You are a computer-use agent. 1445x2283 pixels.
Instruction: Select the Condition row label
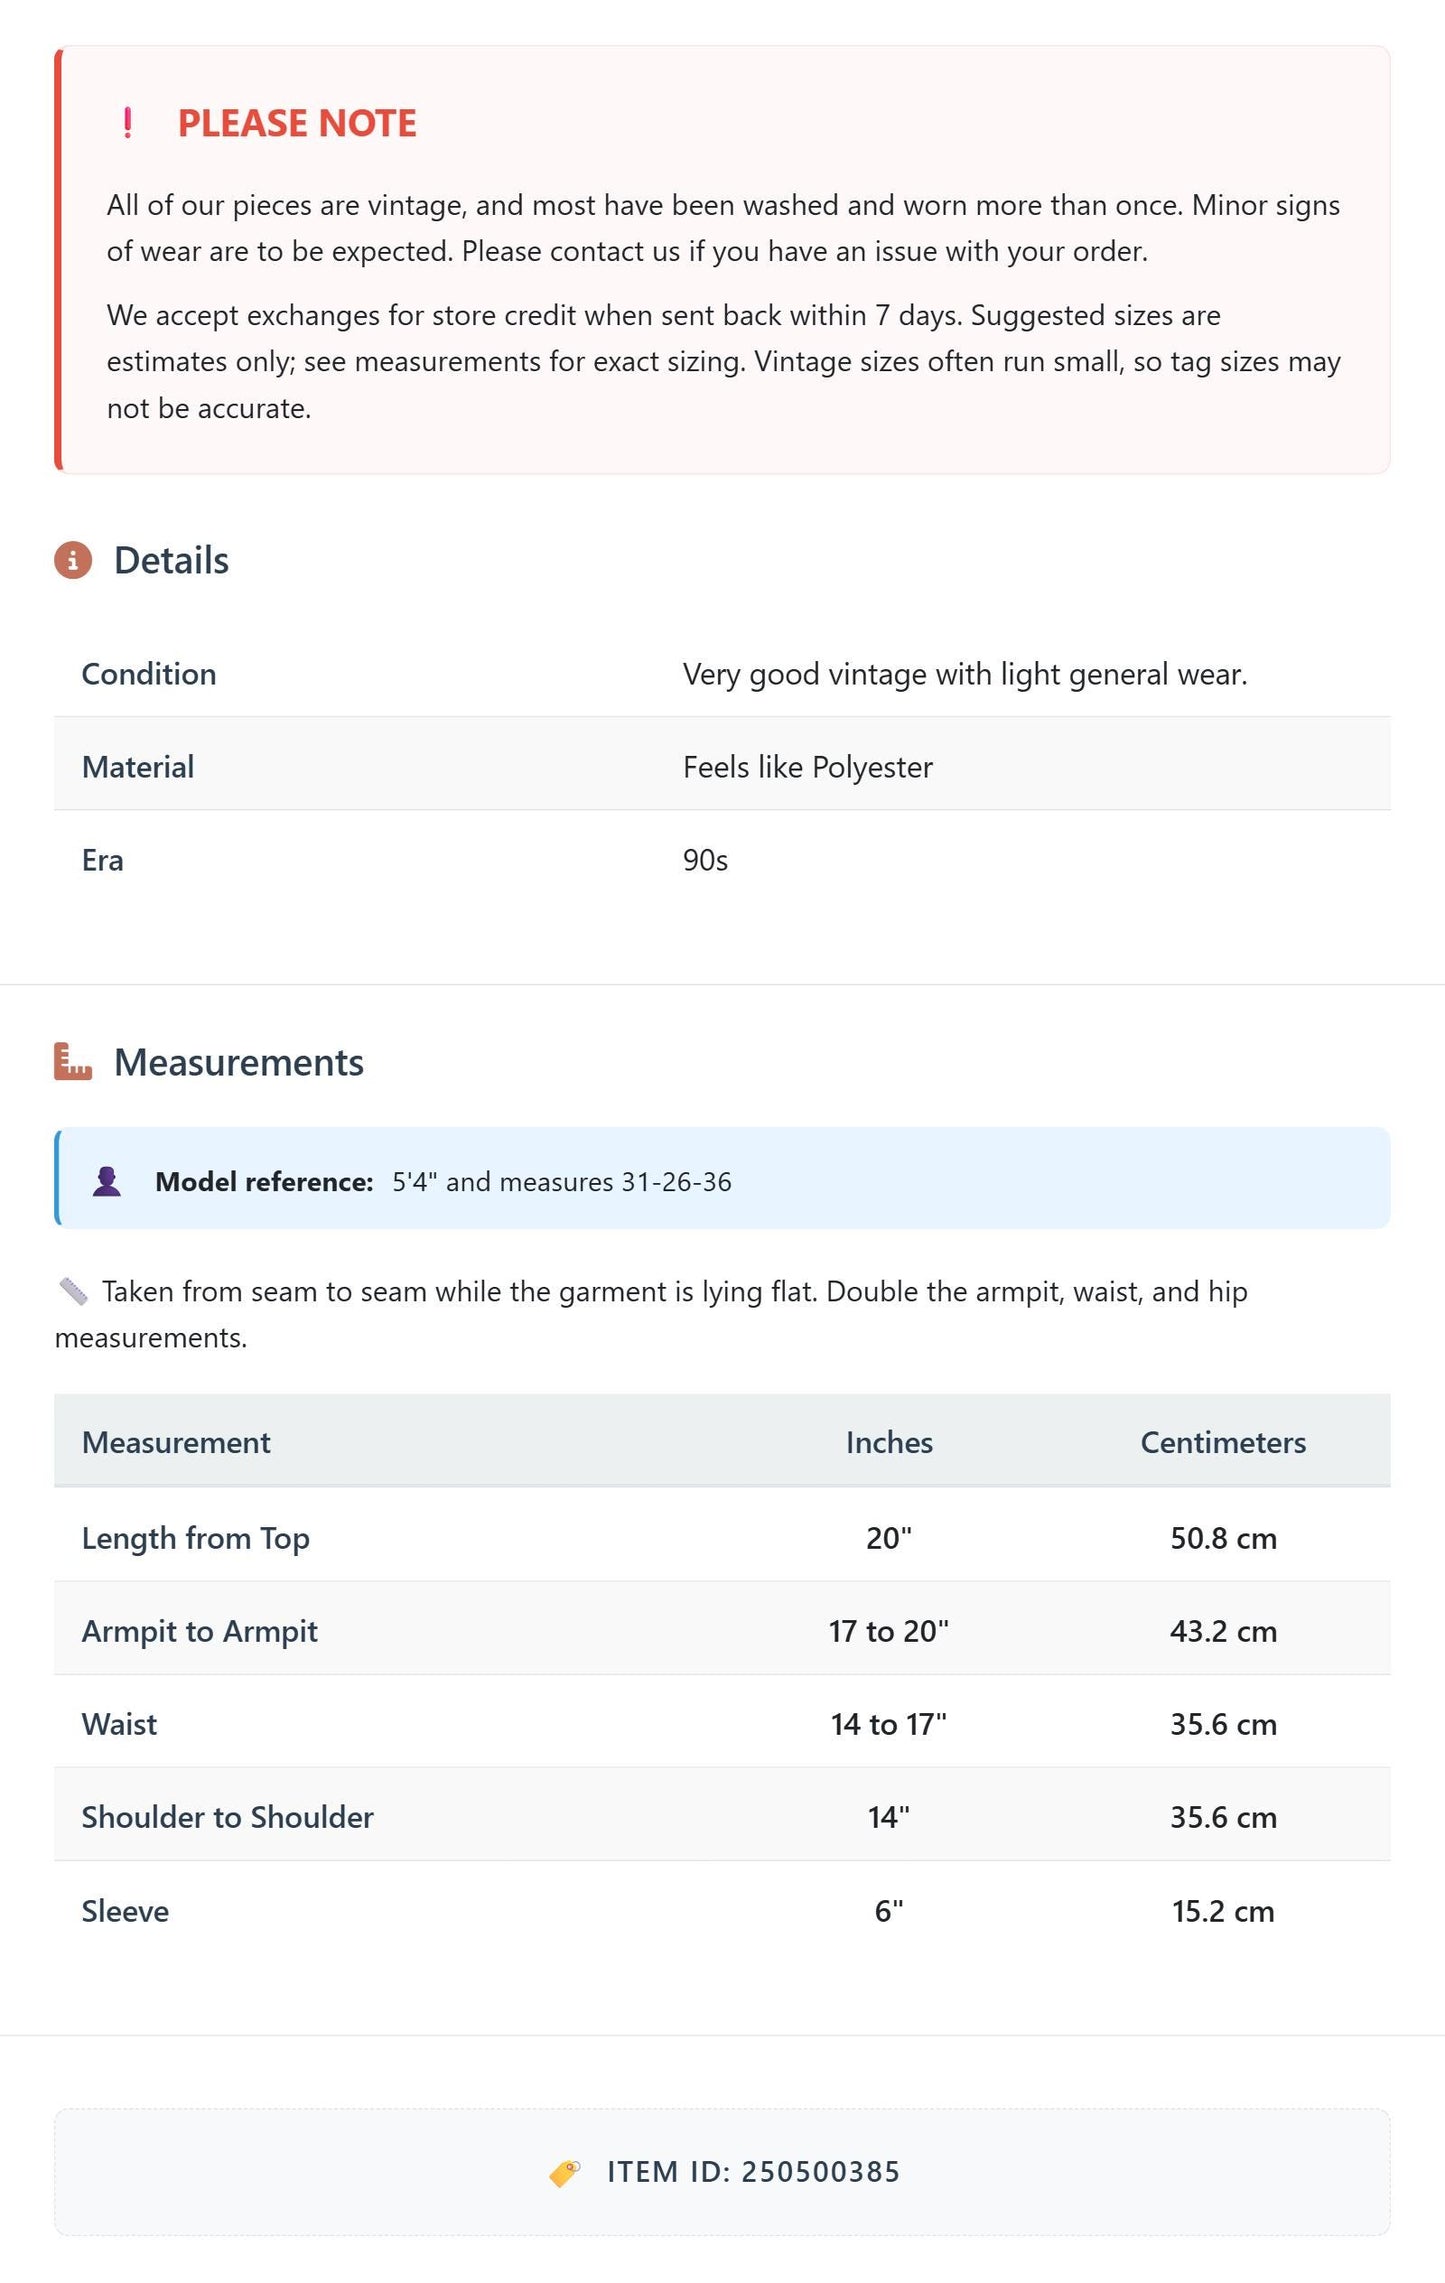point(149,674)
